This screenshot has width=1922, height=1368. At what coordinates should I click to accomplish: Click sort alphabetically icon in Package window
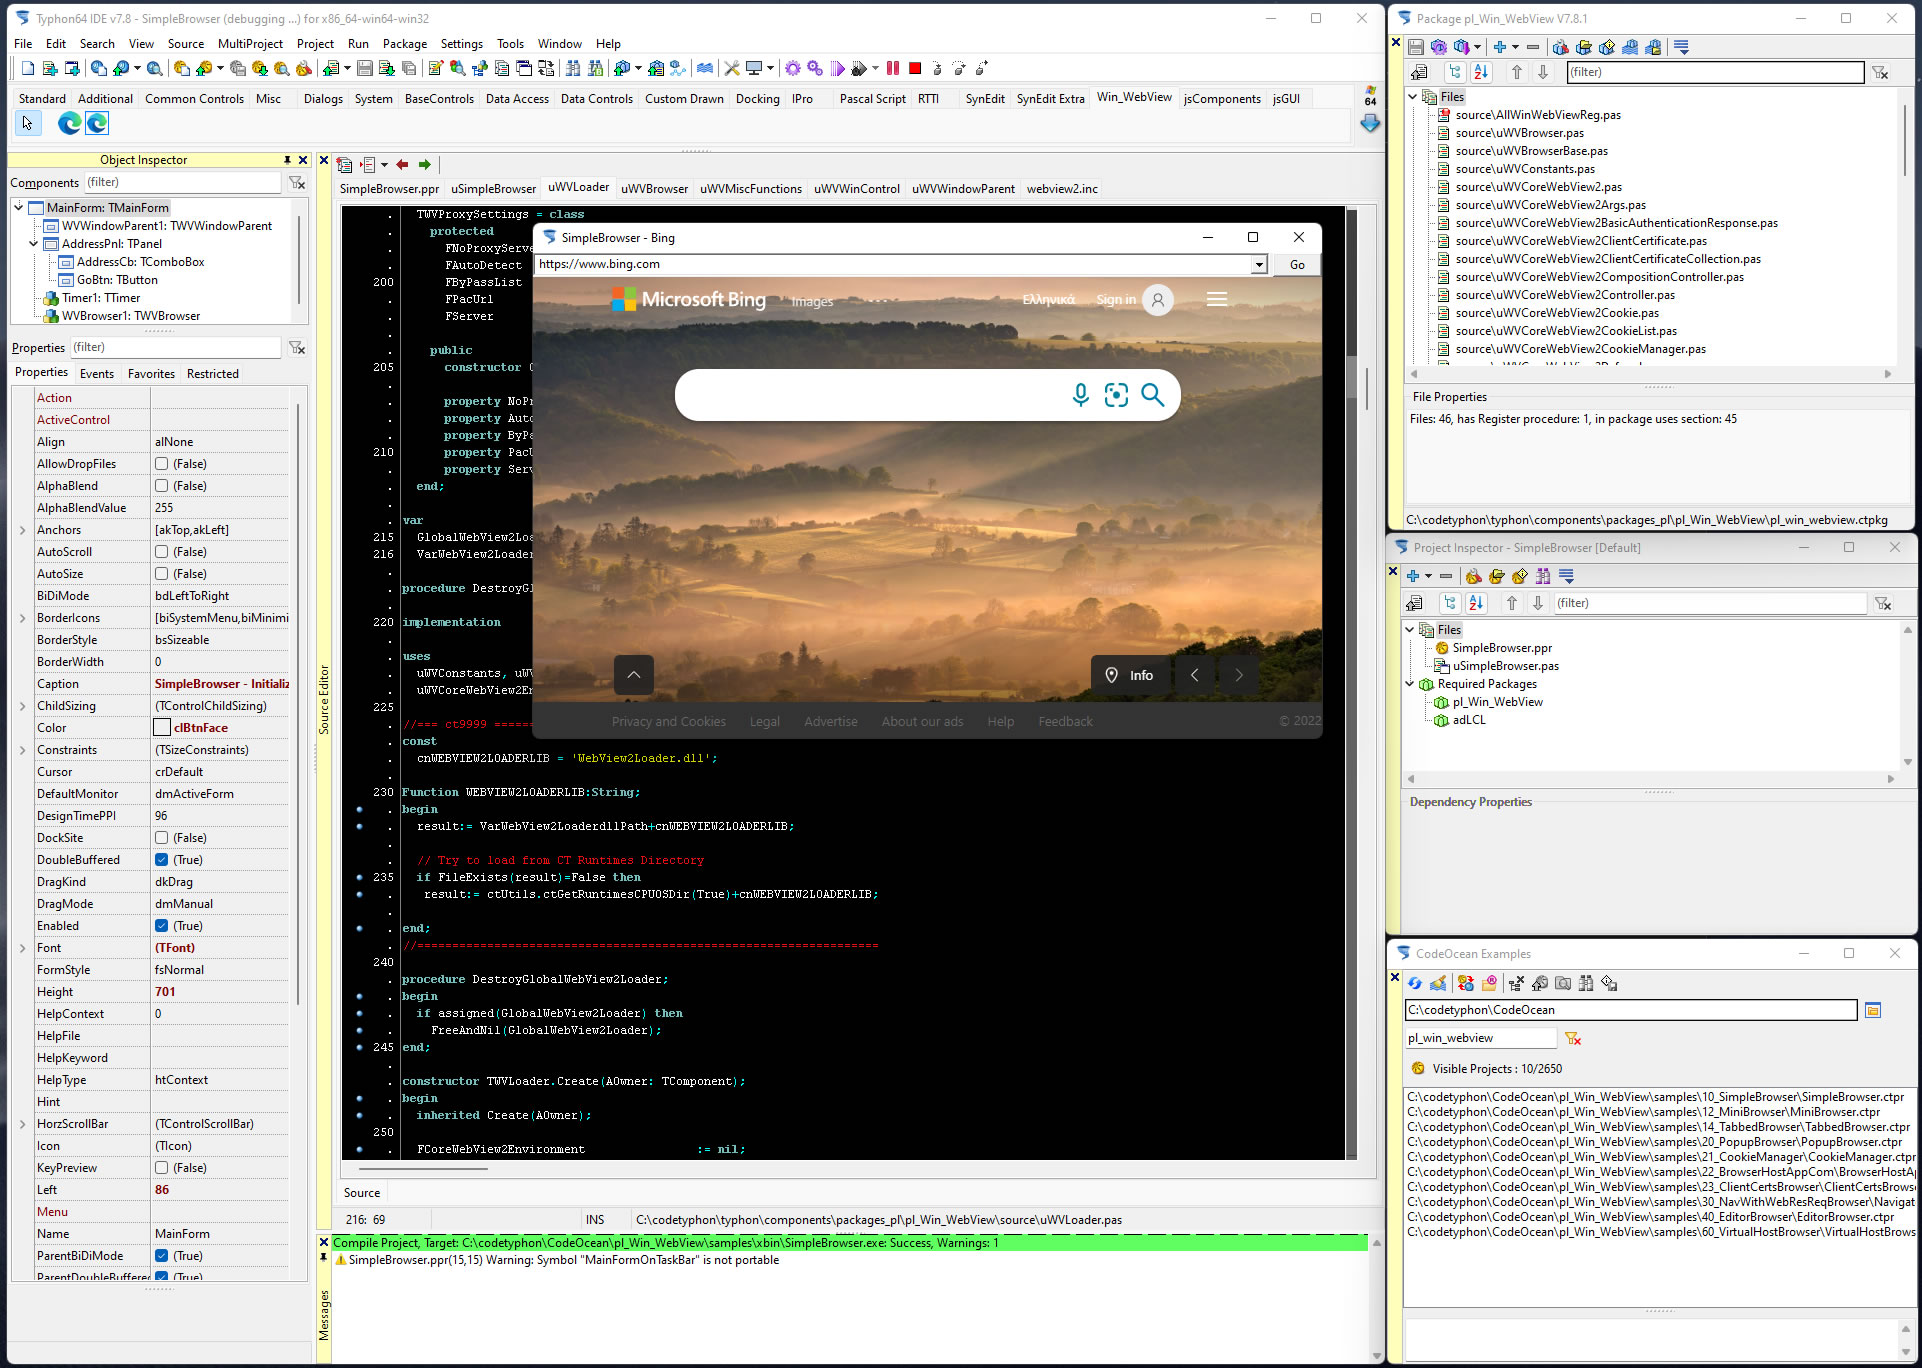(1481, 72)
